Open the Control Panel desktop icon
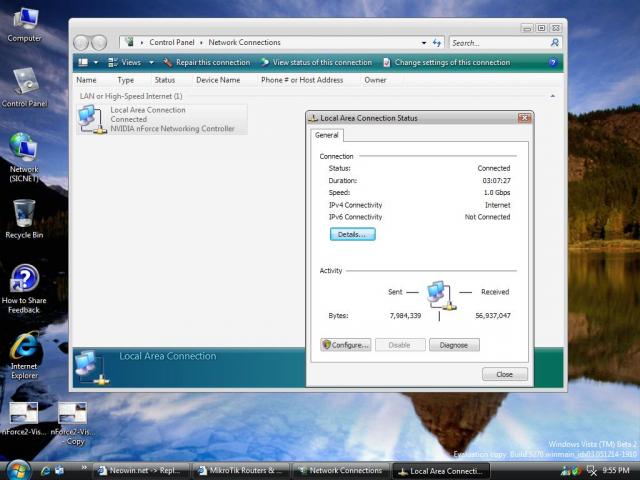Image resolution: width=640 pixels, height=480 pixels. (25, 87)
